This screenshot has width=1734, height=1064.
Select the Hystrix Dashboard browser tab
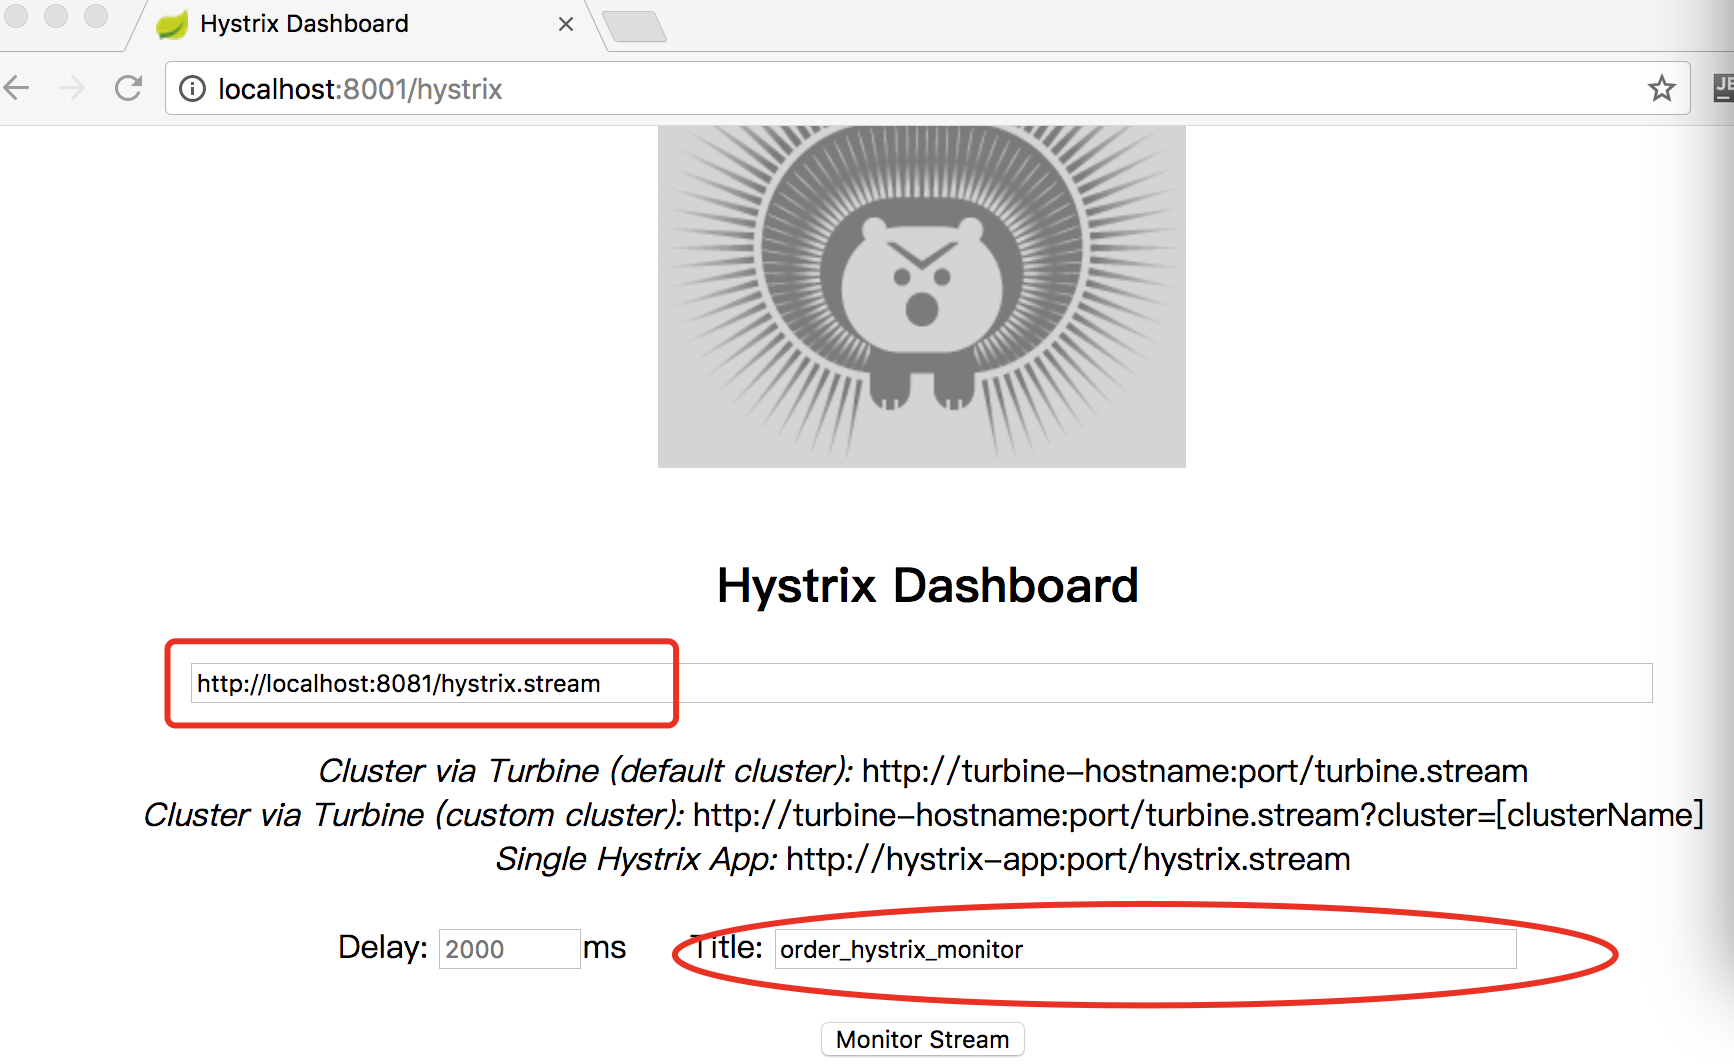tap(365, 25)
